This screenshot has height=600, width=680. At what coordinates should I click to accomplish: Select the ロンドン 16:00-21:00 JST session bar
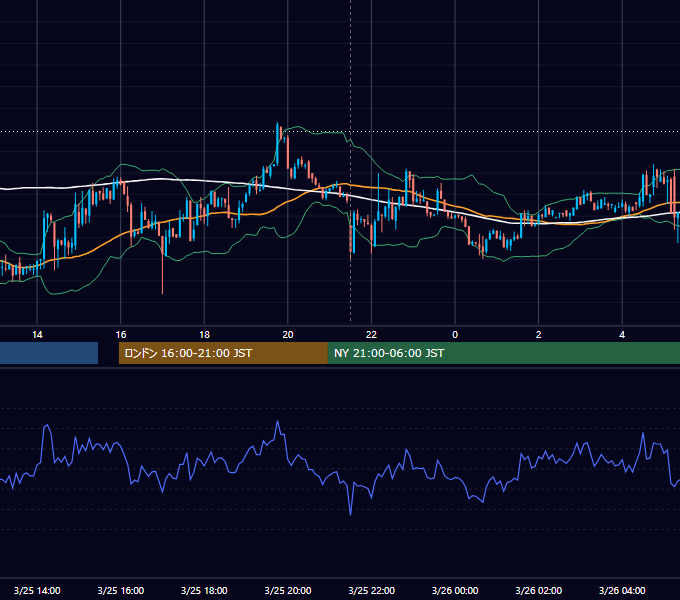(223, 353)
